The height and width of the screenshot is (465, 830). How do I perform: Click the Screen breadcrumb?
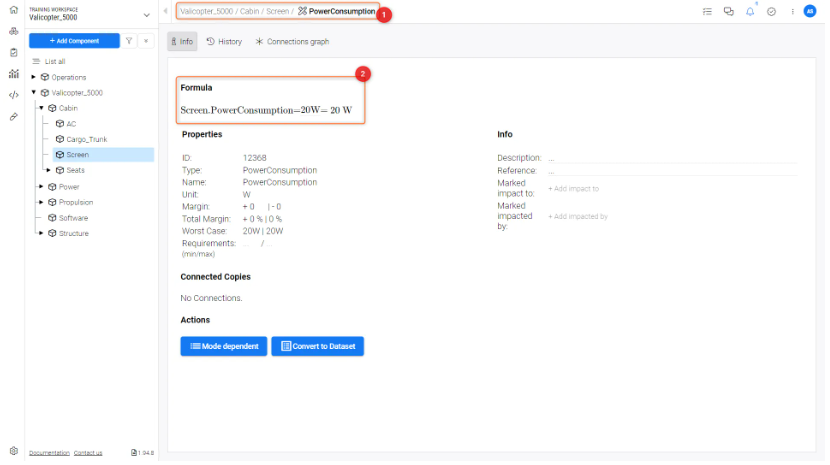click(x=279, y=11)
